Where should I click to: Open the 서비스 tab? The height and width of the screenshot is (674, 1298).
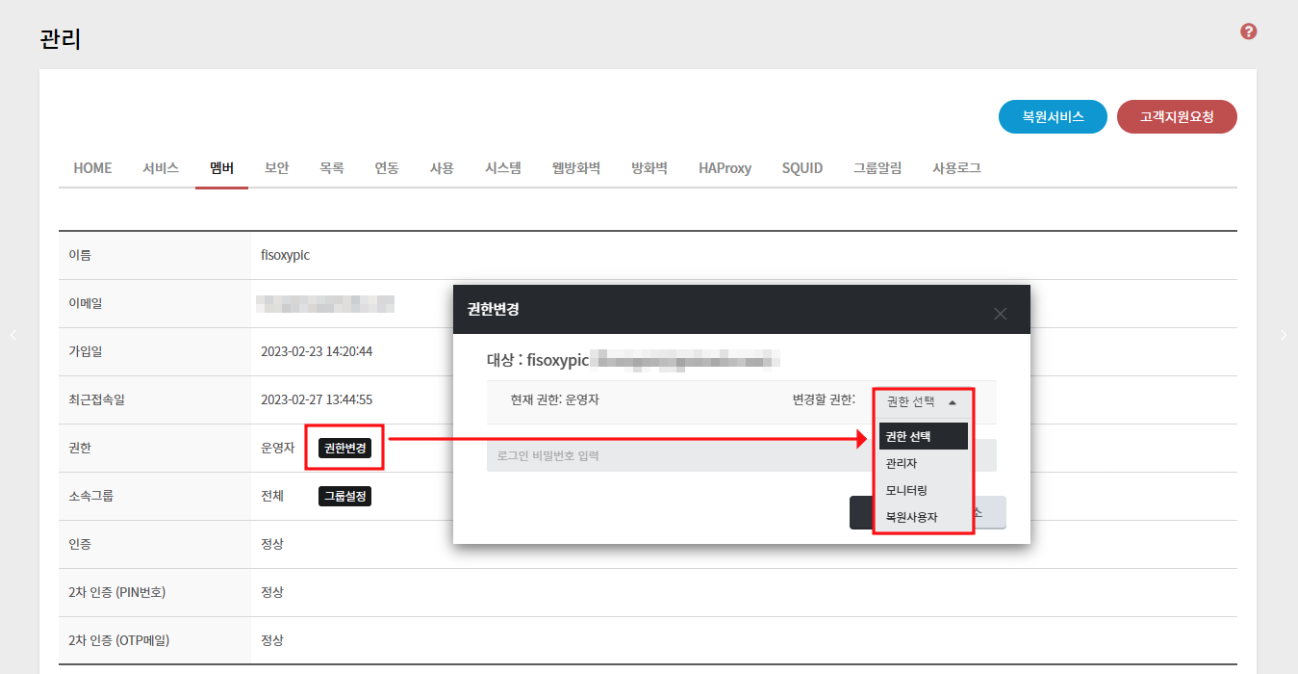(x=160, y=168)
